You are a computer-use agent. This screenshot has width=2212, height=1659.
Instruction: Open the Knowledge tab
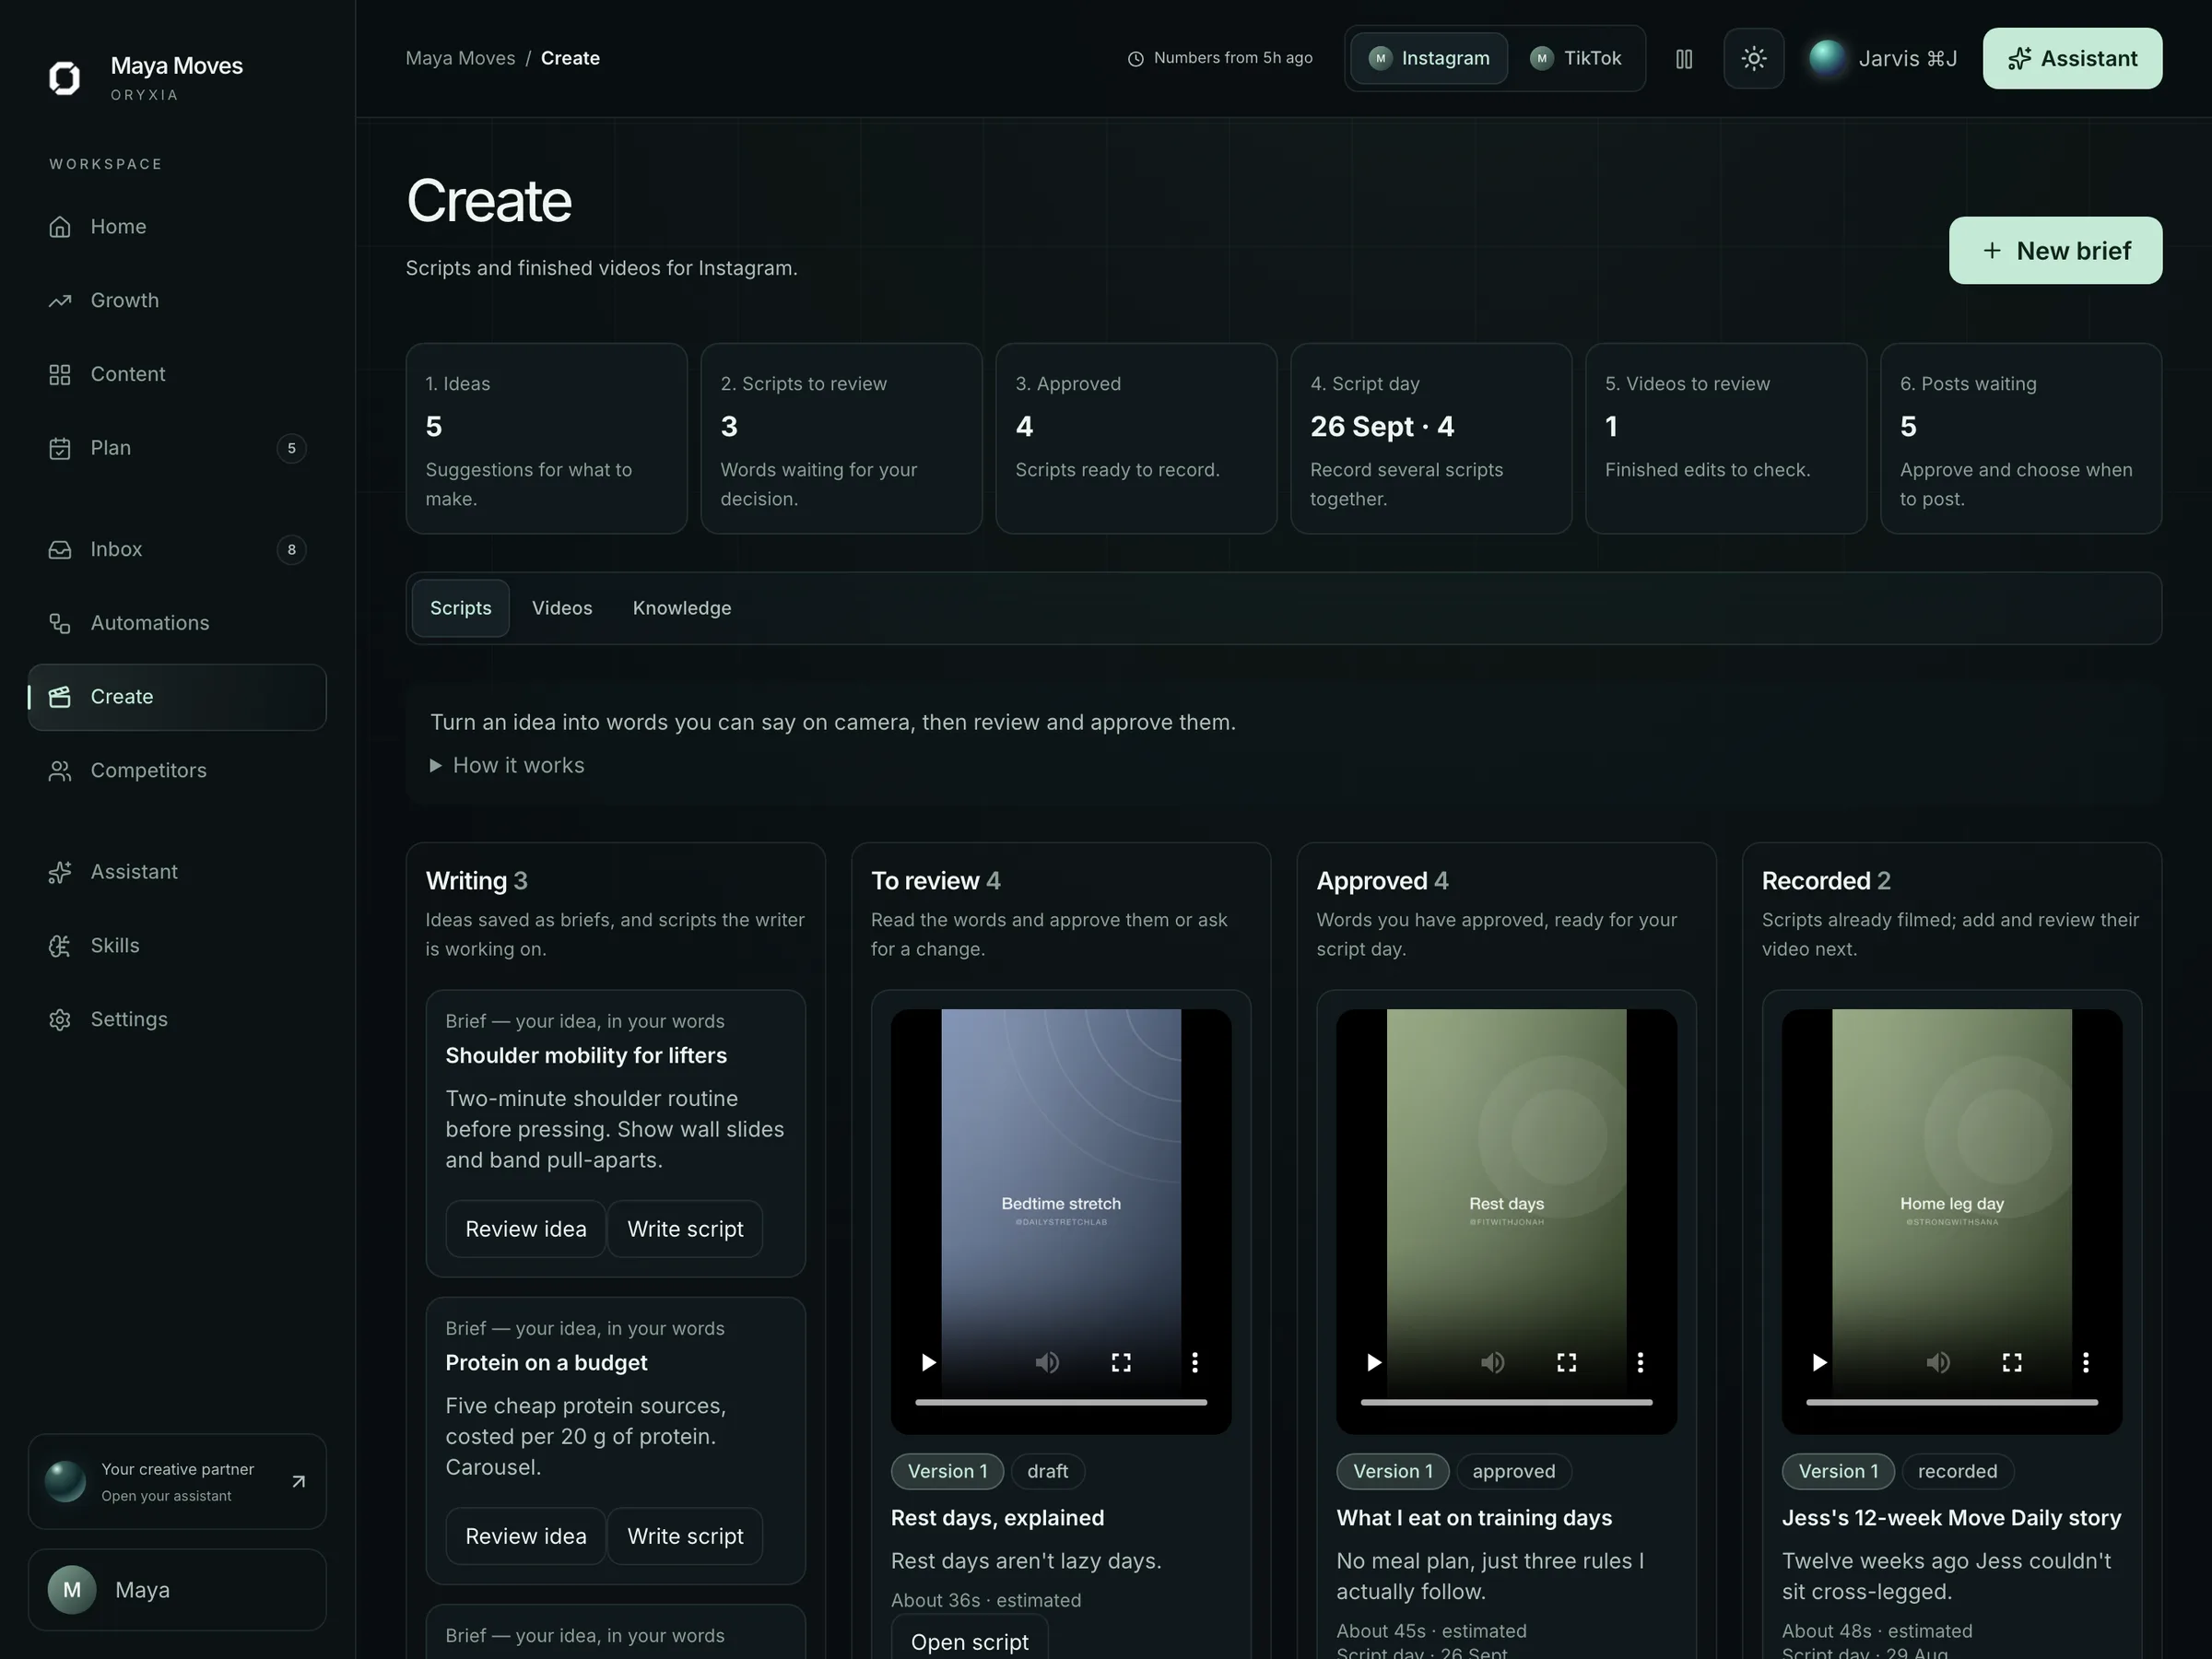[682, 609]
